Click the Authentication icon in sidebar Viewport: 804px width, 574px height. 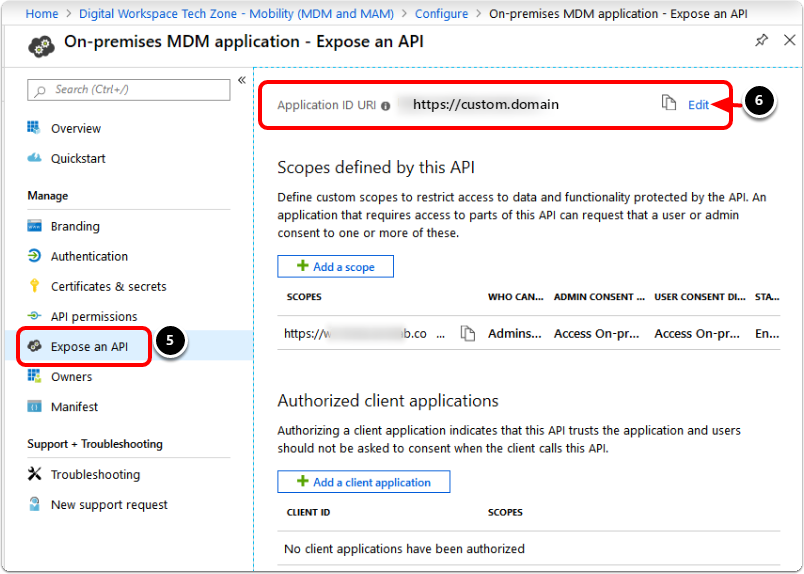35,256
